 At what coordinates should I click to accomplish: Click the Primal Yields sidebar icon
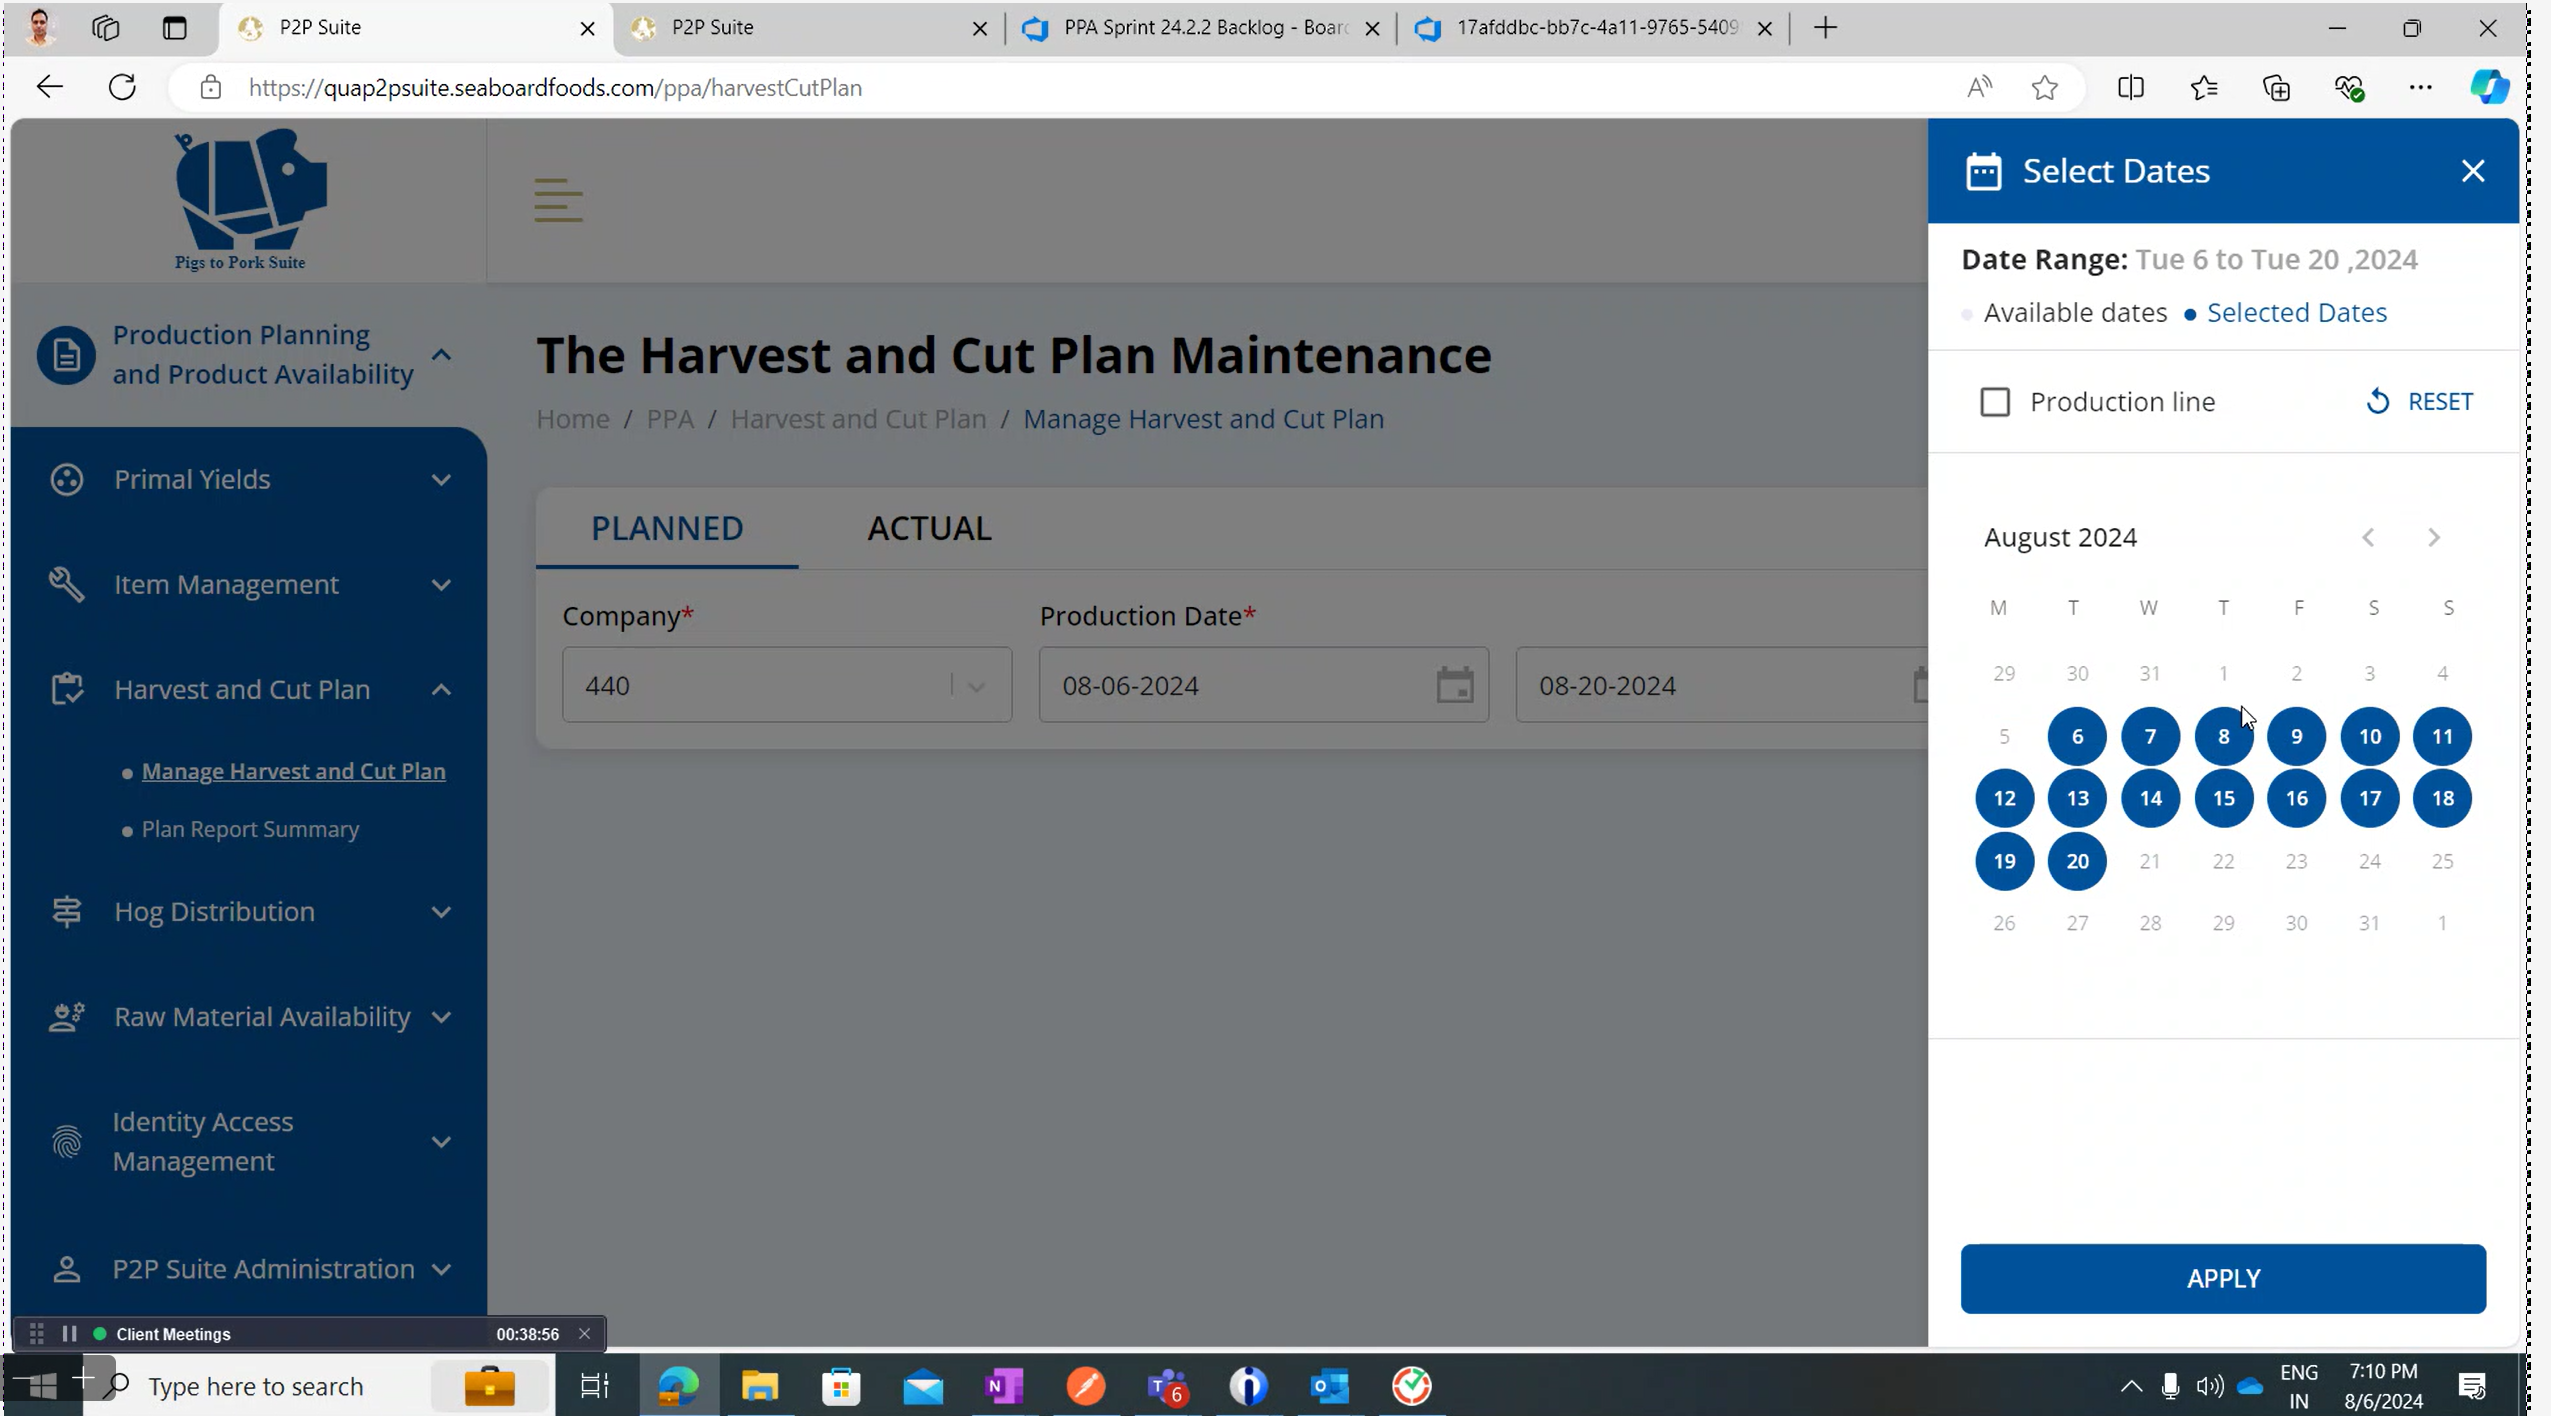66,480
